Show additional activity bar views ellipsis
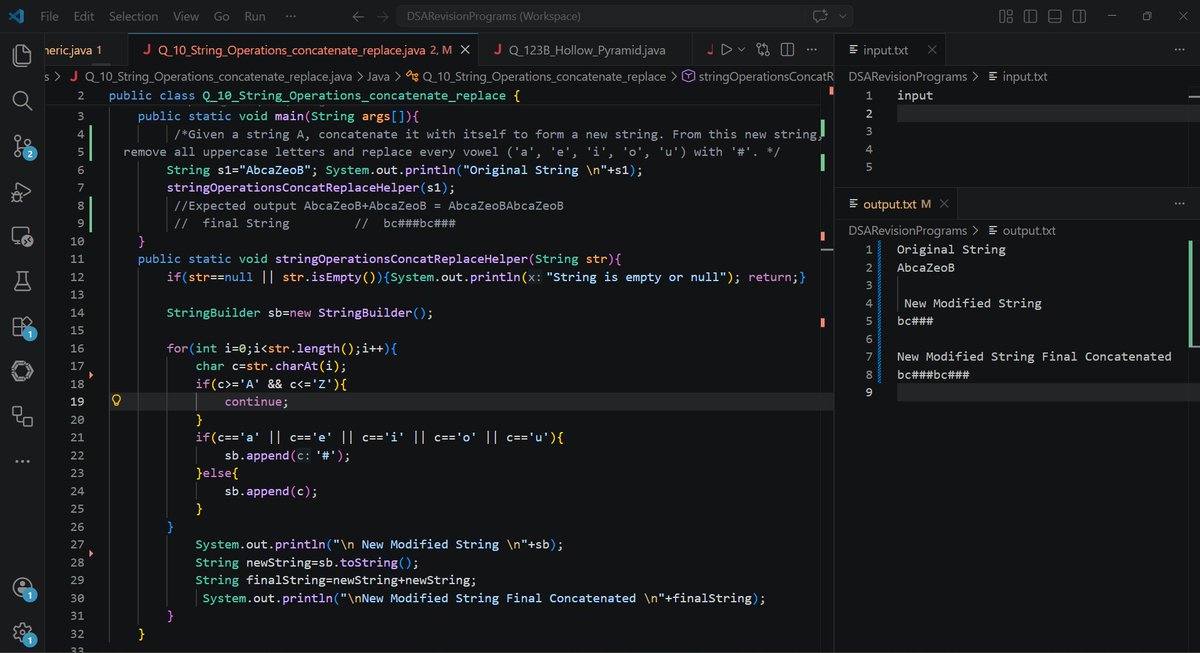The image size is (1200, 653). click(22, 461)
